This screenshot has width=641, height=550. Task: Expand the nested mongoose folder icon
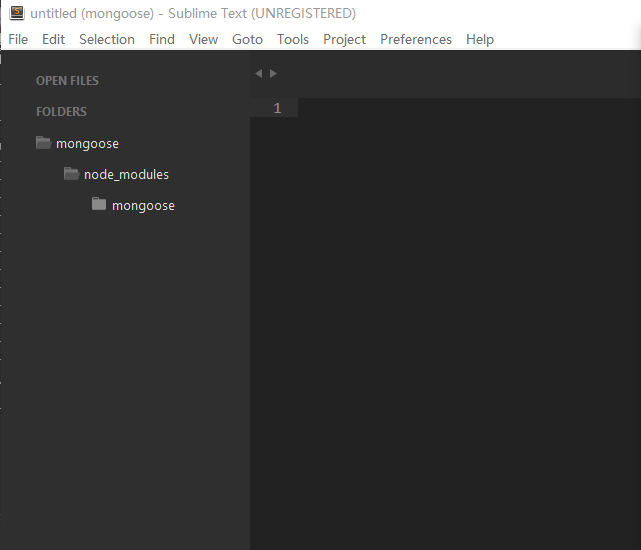pyautogui.click(x=99, y=204)
